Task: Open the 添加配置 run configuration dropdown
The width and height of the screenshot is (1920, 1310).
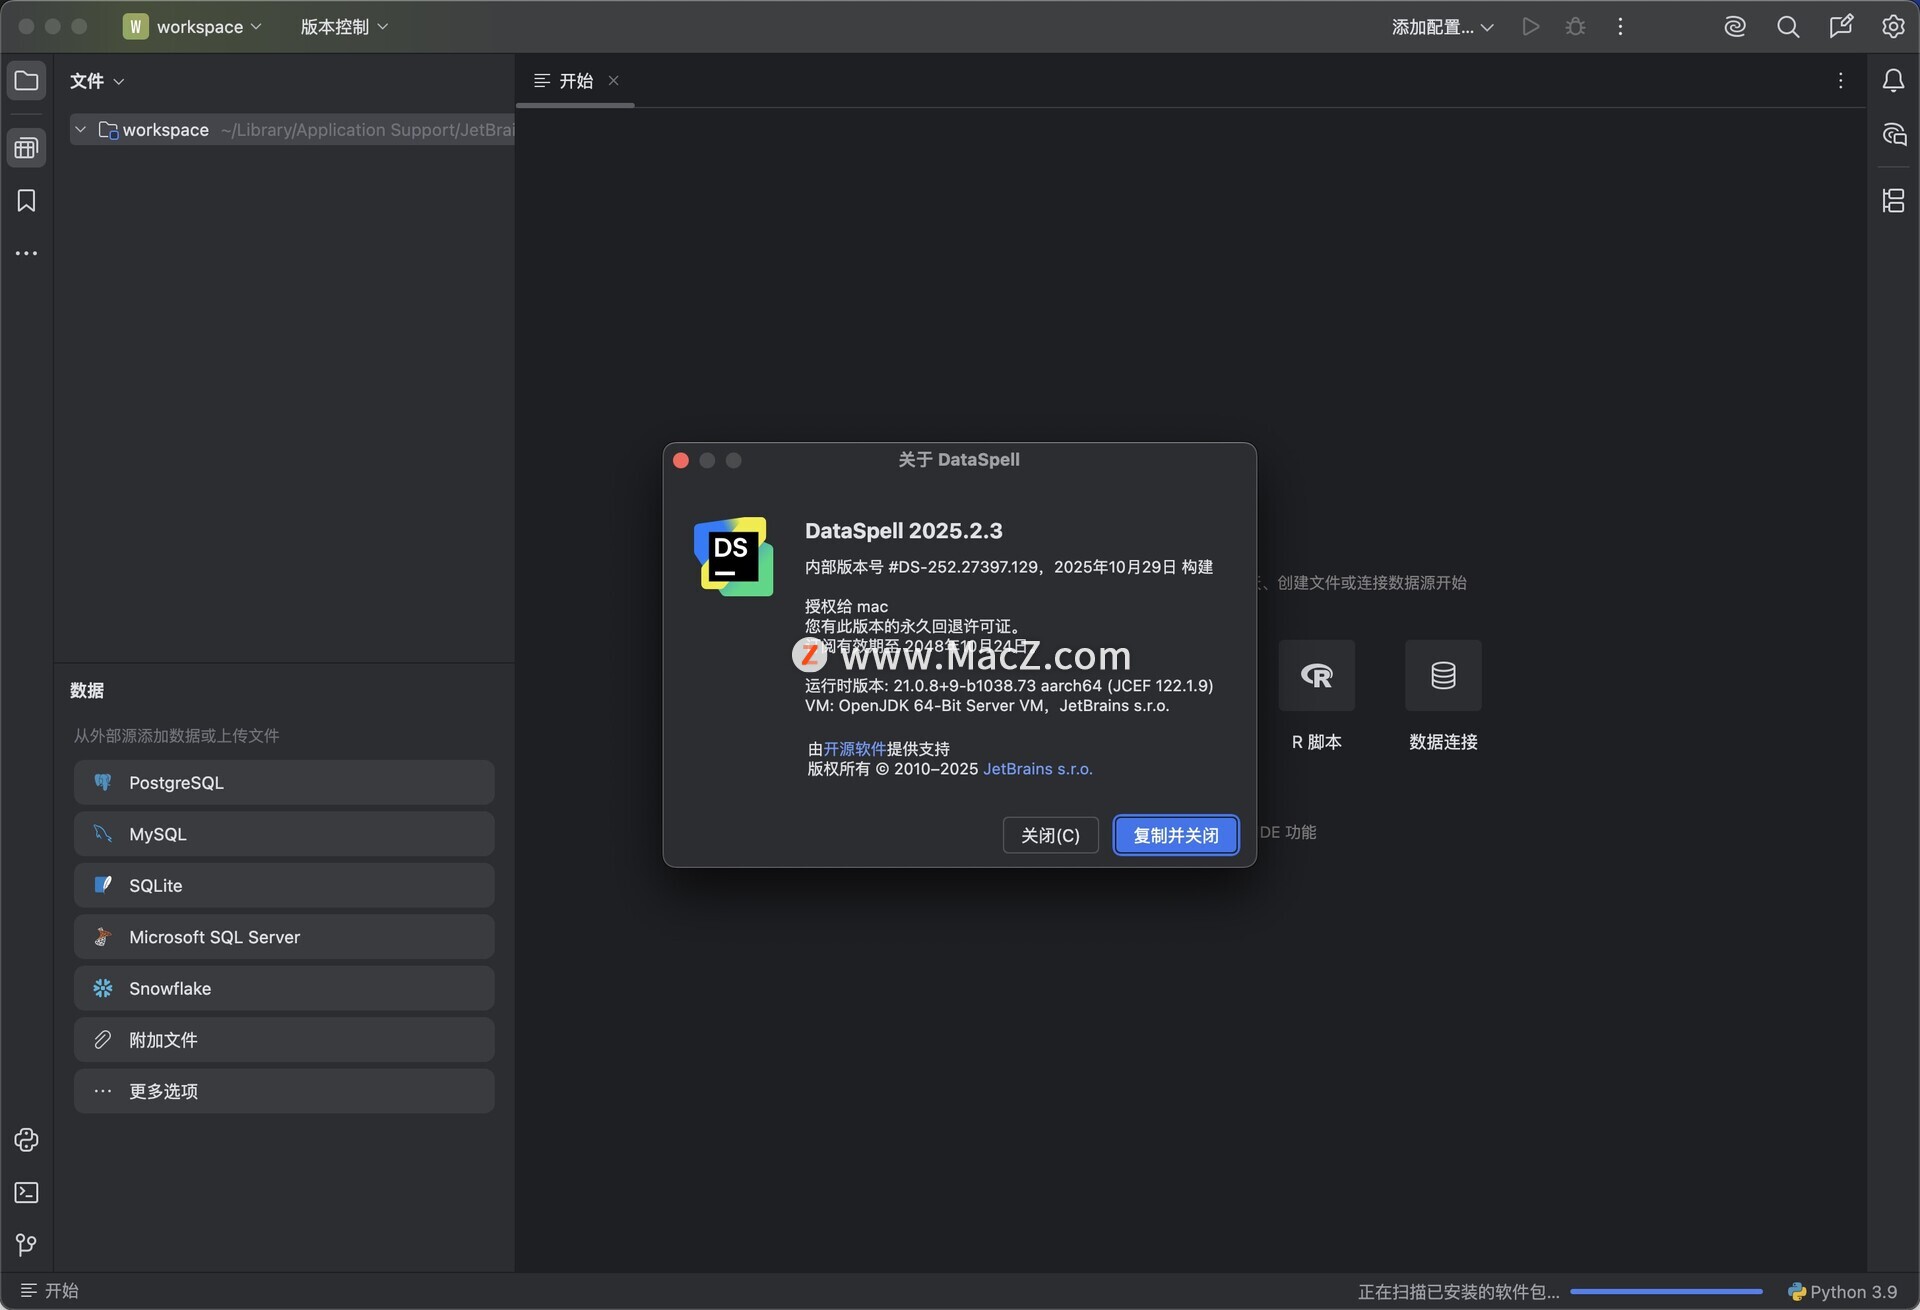Action: click(x=1442, y=27)
